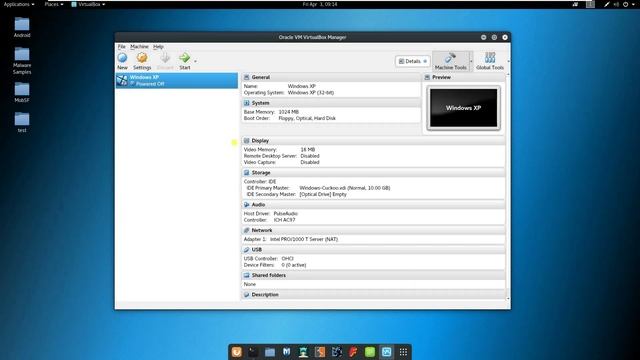Image resolution: width=640 pixels, height=360 pixels.
Task: Open the file manager from the dock
Action: pos(270,352)
